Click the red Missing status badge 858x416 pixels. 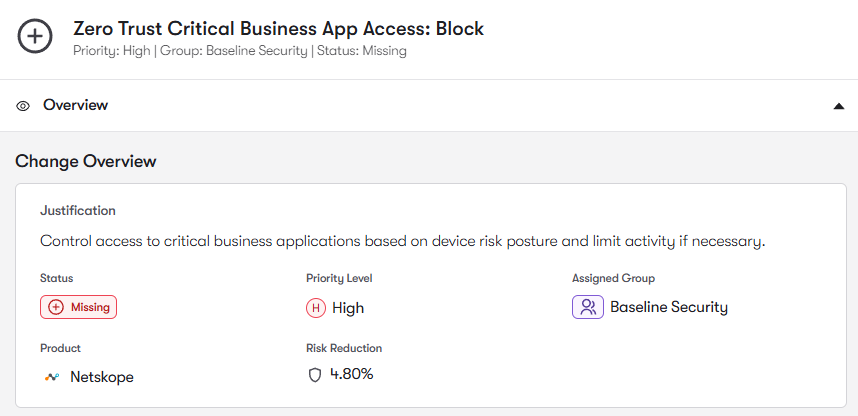tap(79, 307)
